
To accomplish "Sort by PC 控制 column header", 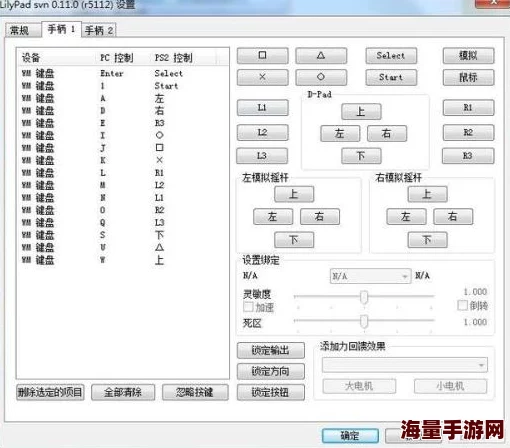I will point(123,58).
